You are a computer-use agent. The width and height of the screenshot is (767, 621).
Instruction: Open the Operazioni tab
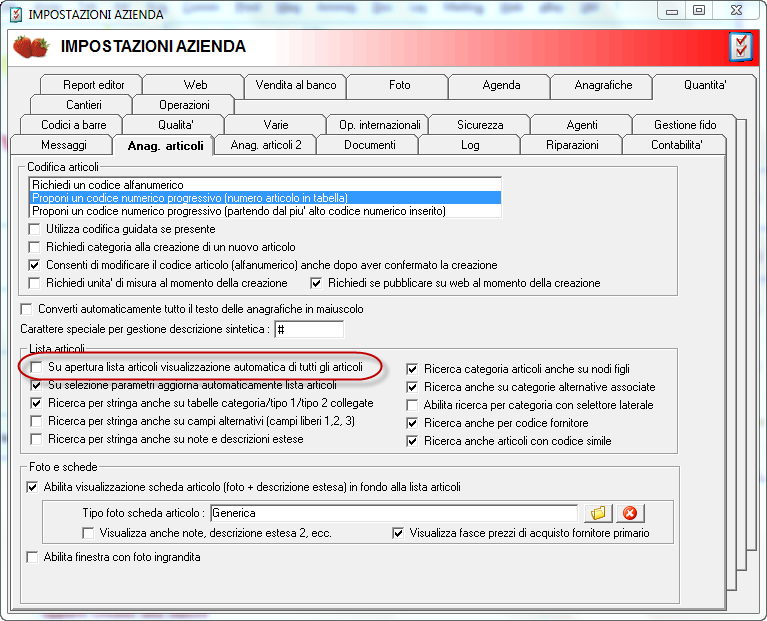pos(184,105)
